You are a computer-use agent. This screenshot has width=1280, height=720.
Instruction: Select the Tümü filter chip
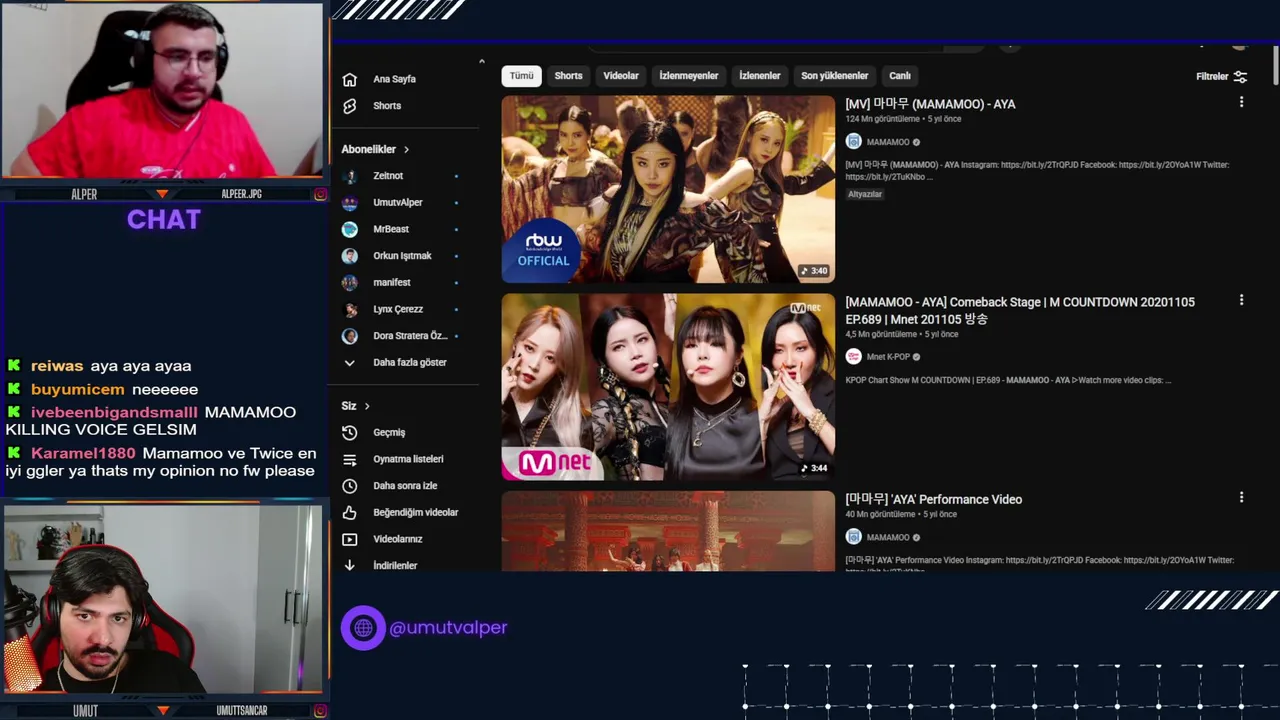[522, 76]
